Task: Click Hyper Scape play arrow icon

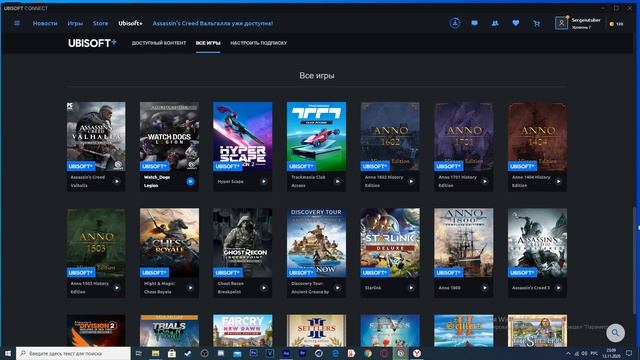Action: point(264,182)
